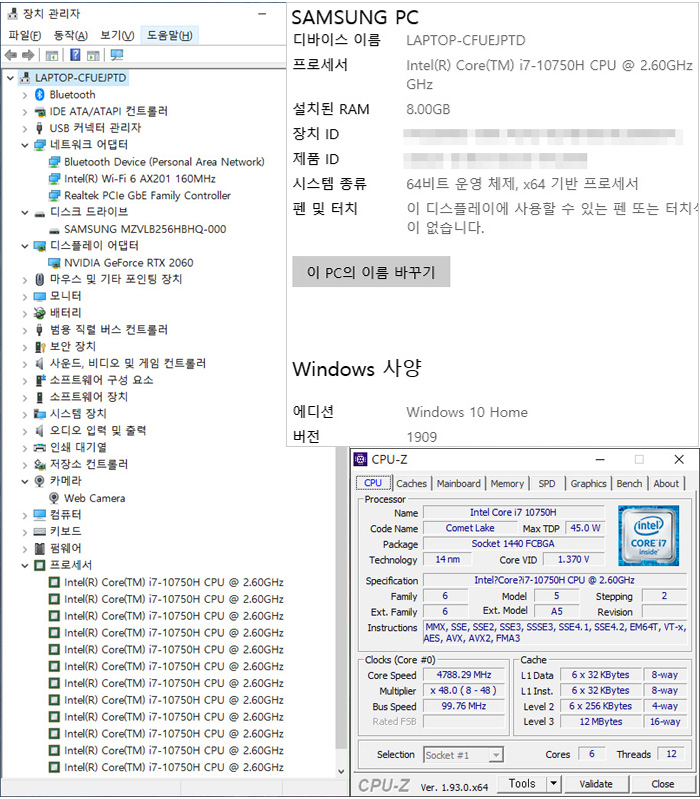Collapse the 디스크 드라이브 category
This screenshot has height=799, width=700.
[x=24, y=212]
